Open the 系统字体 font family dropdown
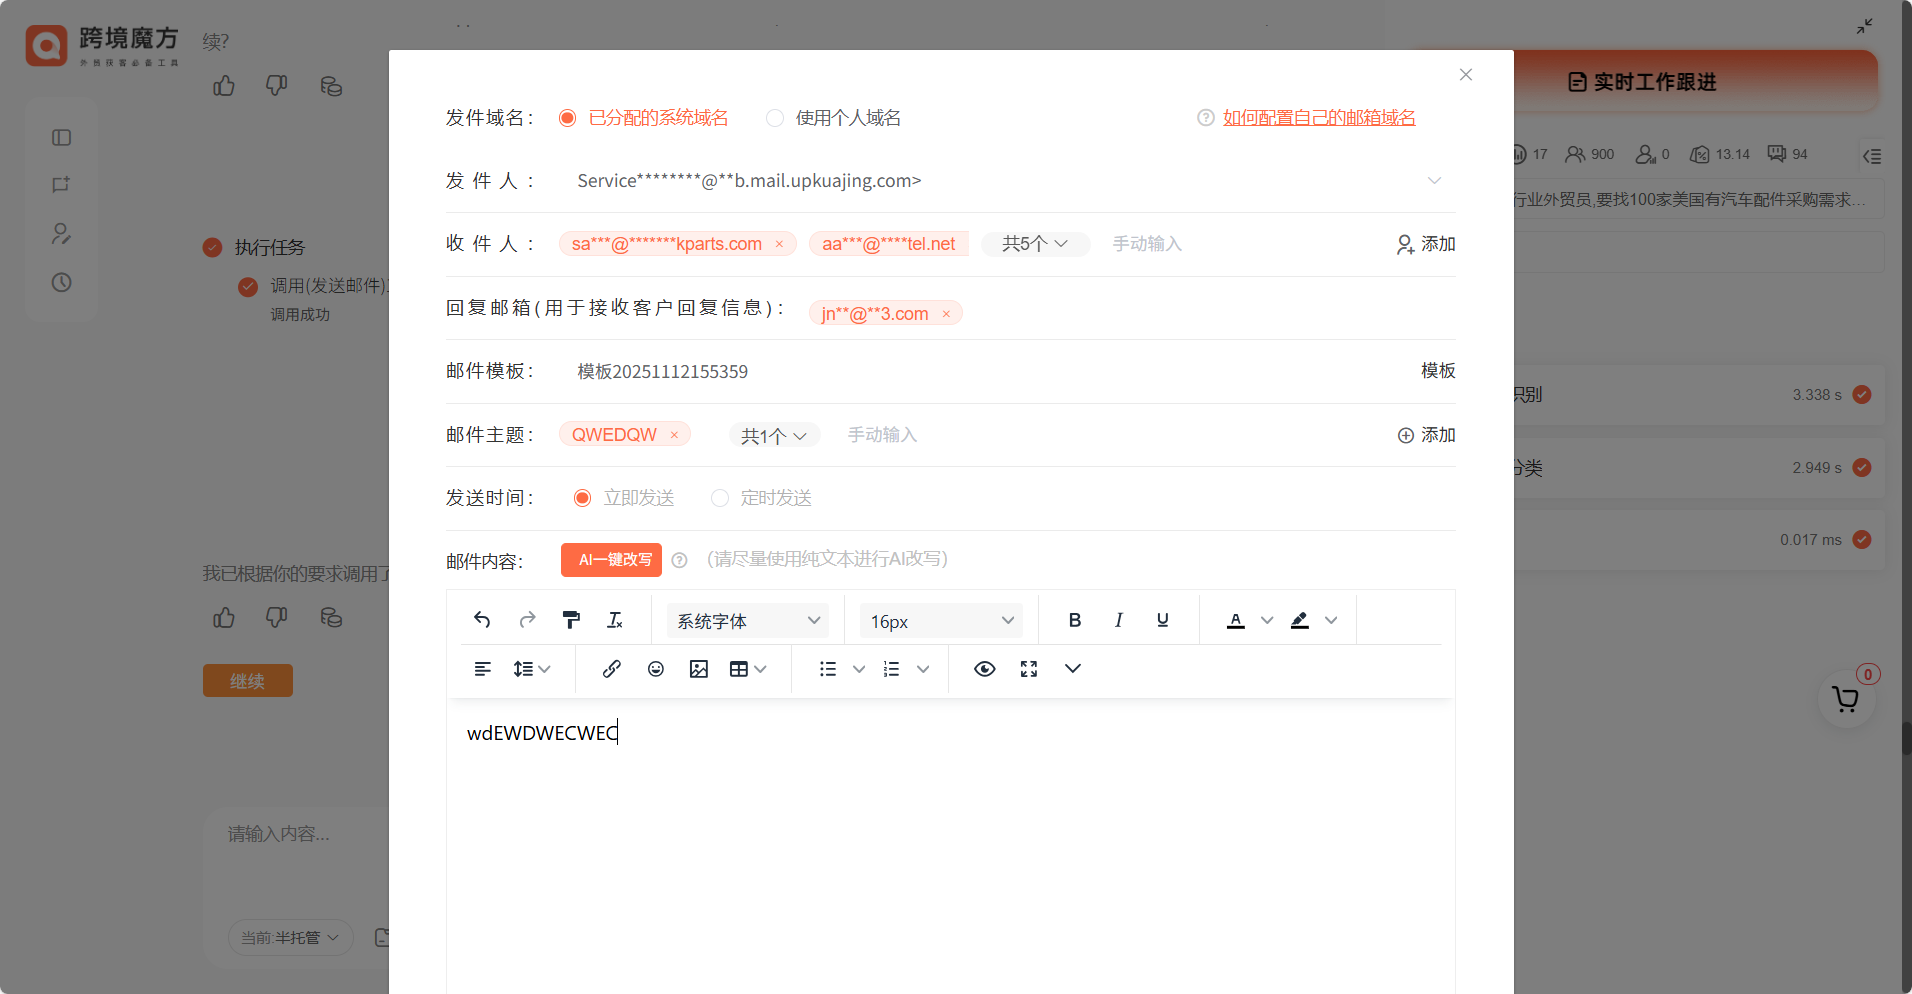The height and width of the screenshot is (994, 1912). pos(748,621)
